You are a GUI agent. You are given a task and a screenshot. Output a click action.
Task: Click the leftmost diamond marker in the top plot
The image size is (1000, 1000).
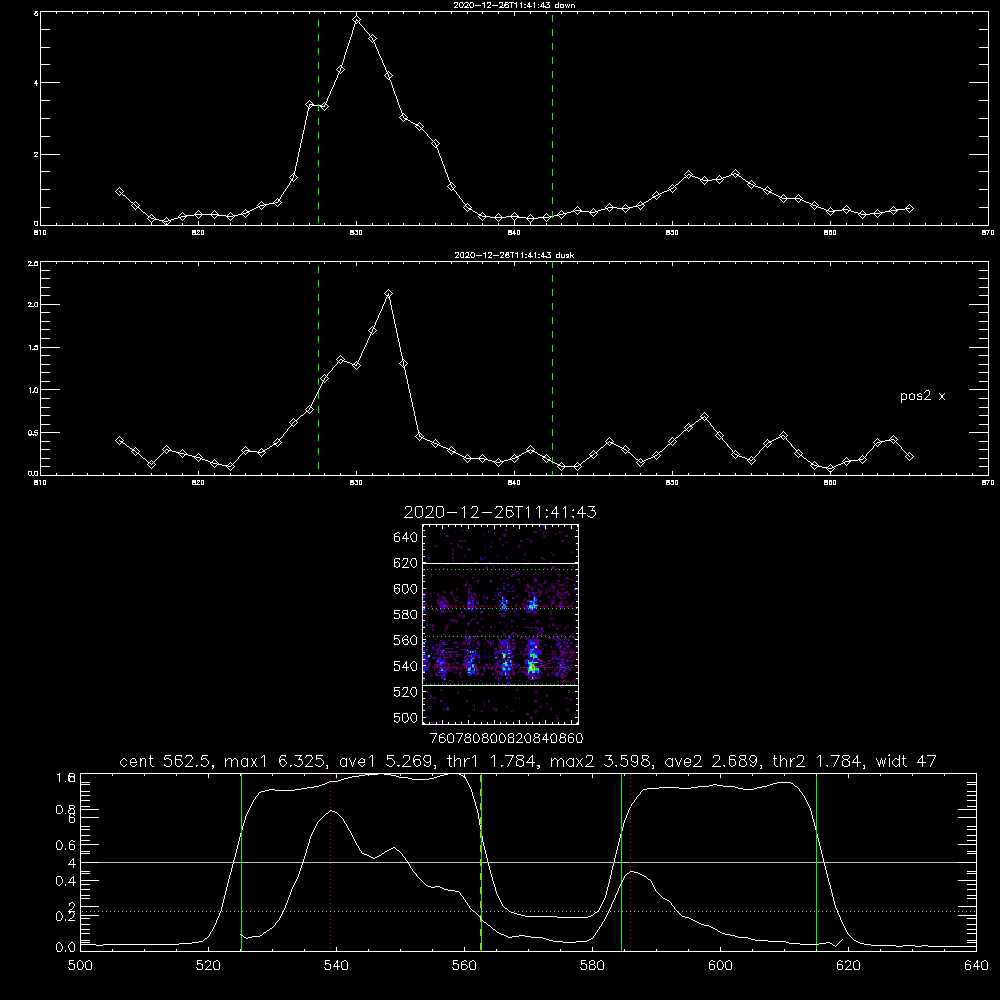click(119, 191)
